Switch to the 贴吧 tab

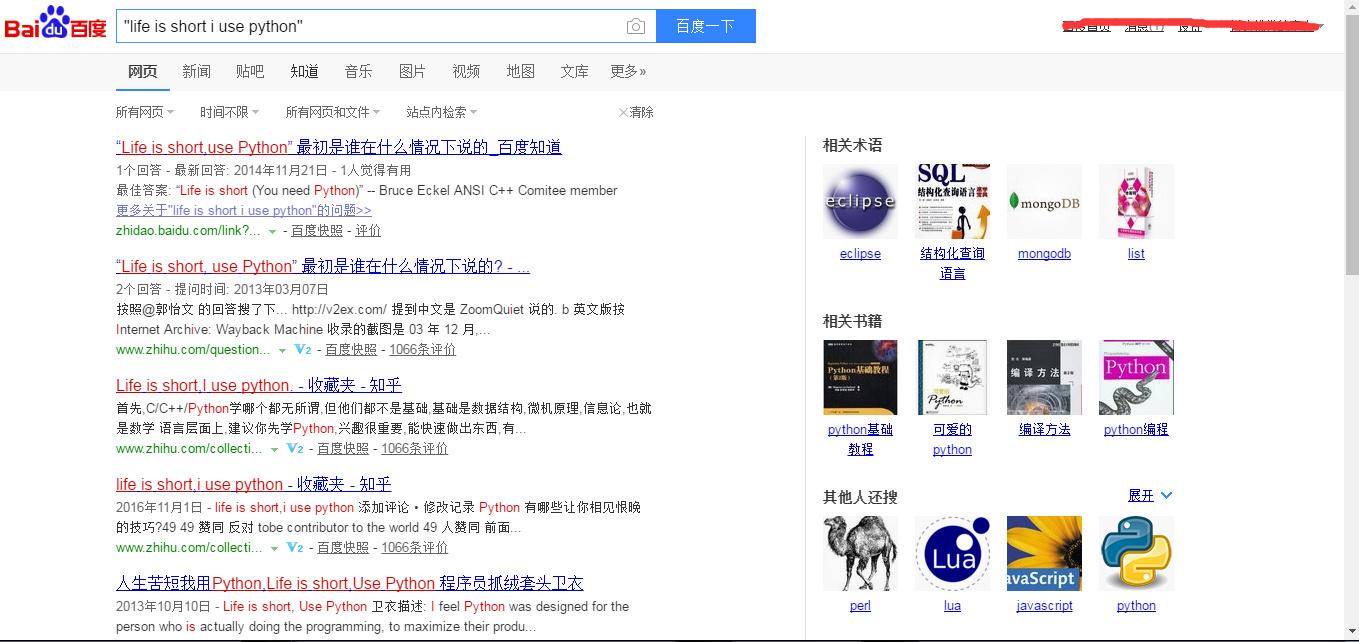click(x=250, y=71)
